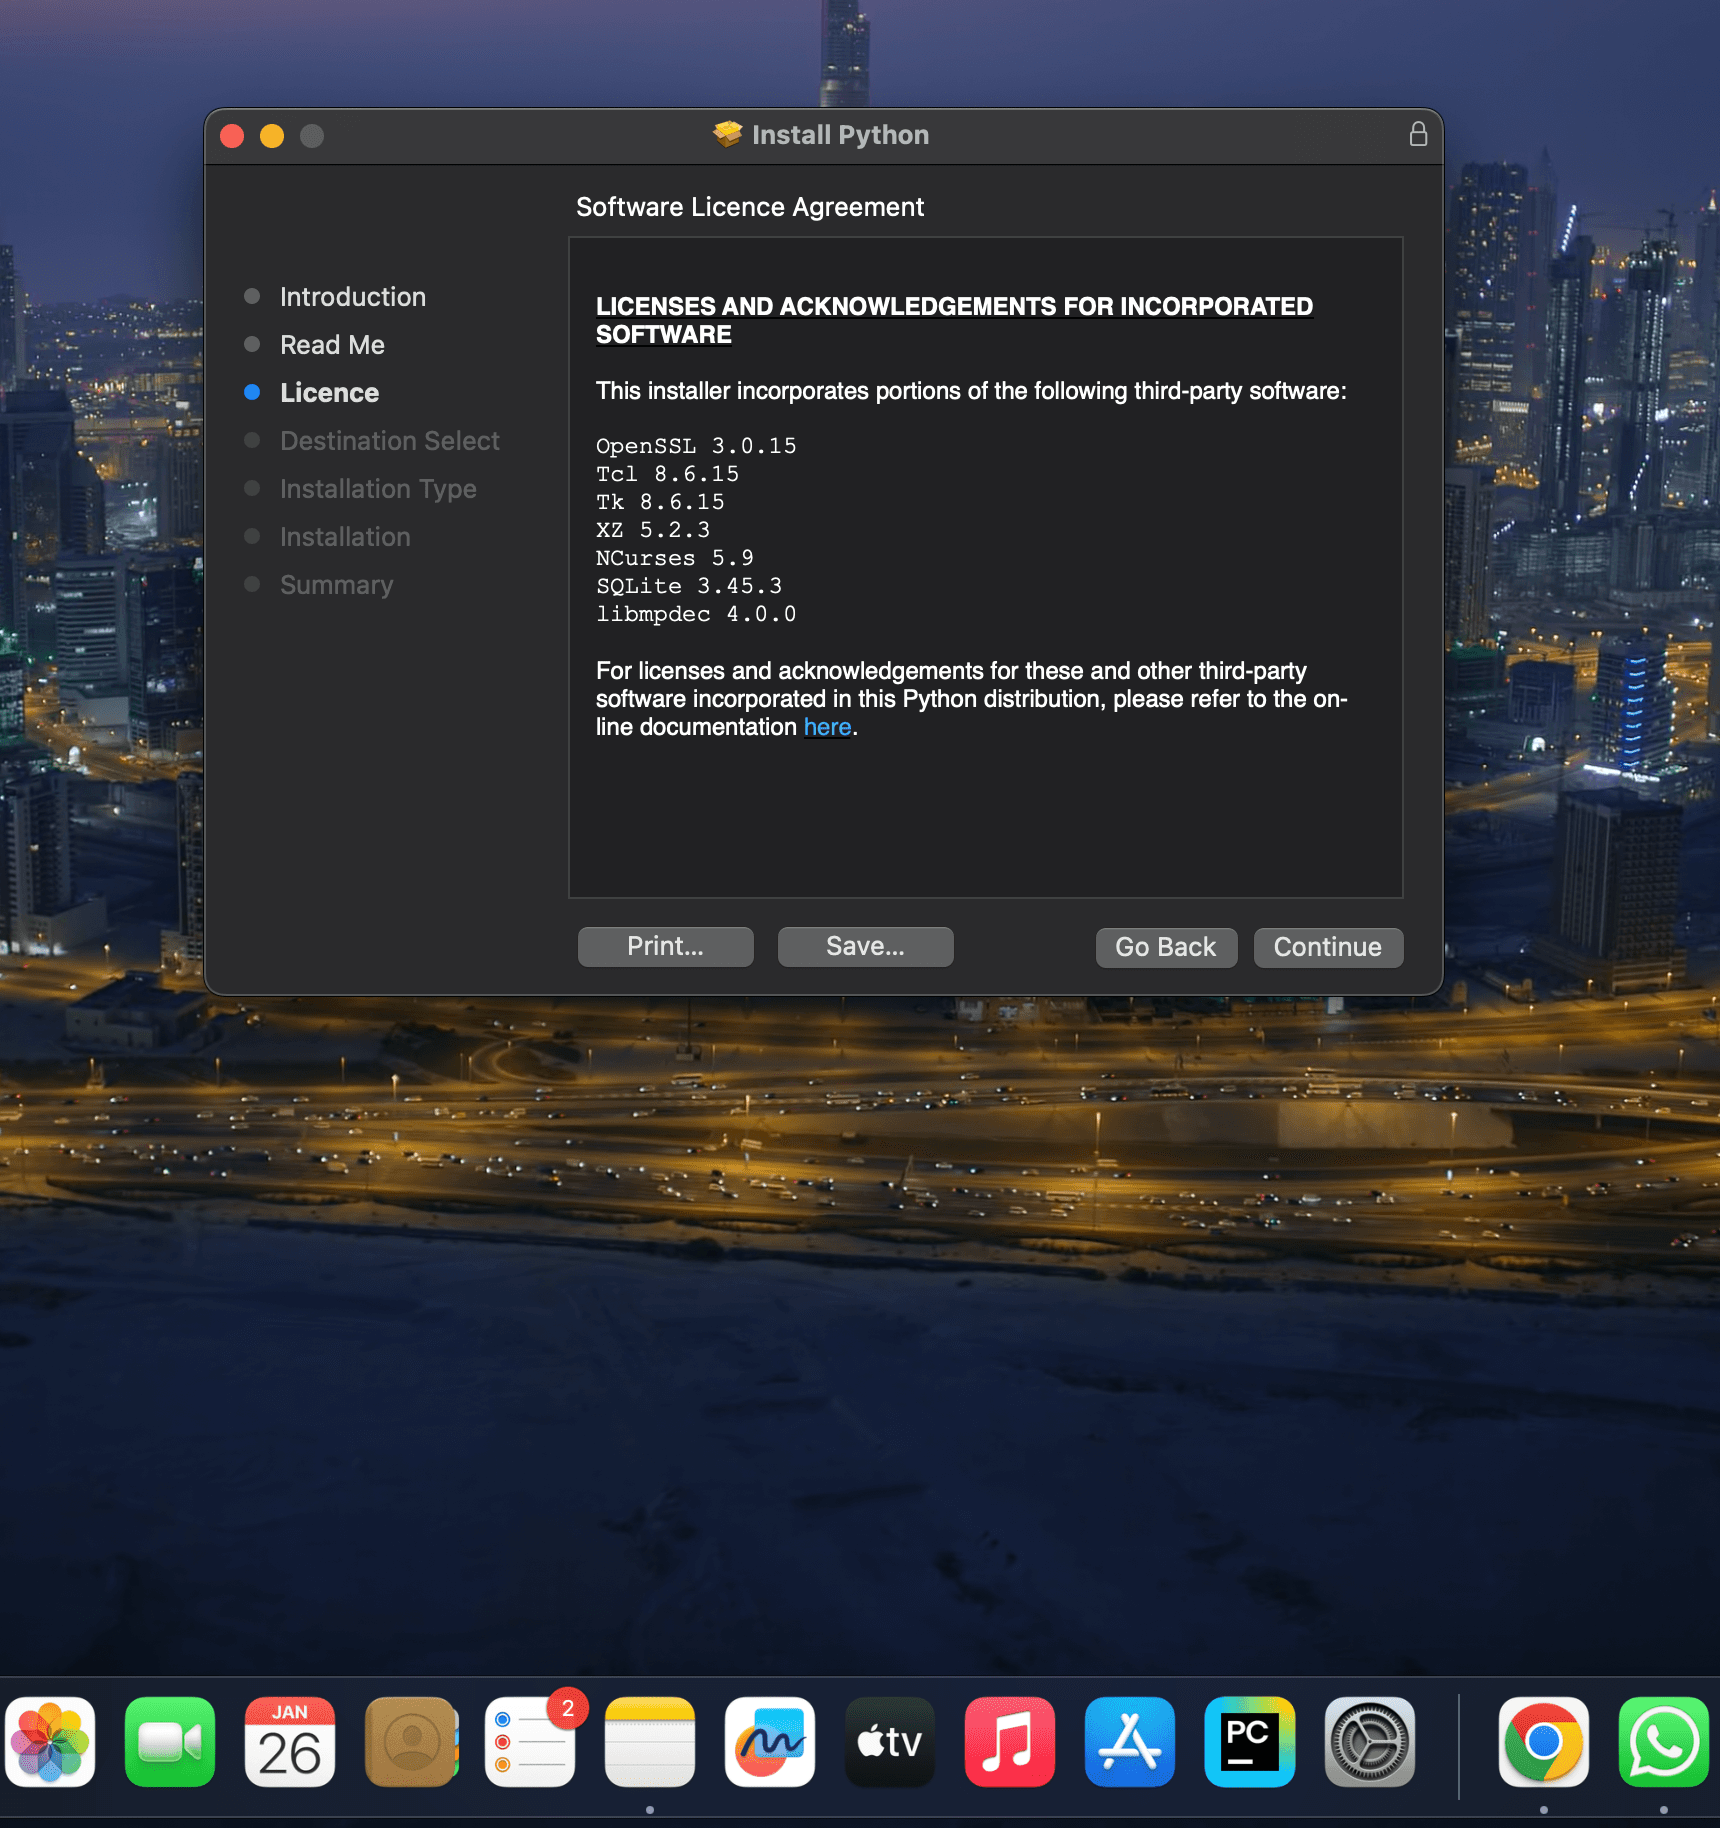Viewport: 1720px width, 1828px height.
Task: Click 'XZ 5.2.3' line in licence text
Action: (653, 530)
